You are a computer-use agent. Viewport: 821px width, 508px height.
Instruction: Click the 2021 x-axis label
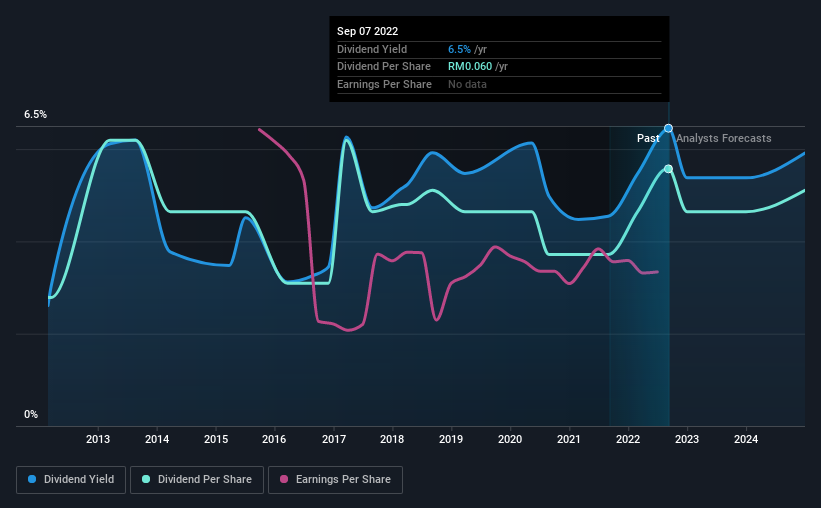coord(569,439)
